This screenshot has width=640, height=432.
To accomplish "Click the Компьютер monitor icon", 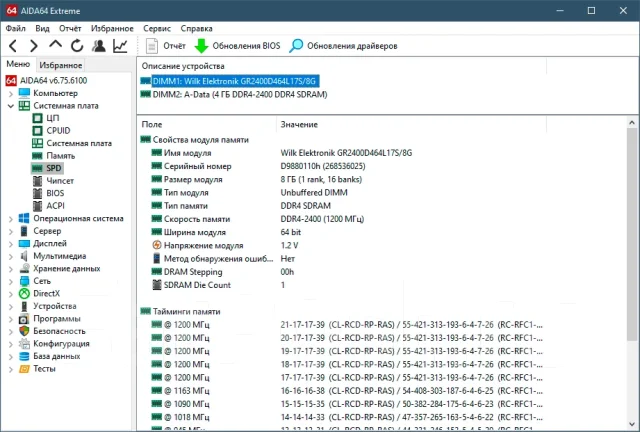I will [x=24, y=93].
